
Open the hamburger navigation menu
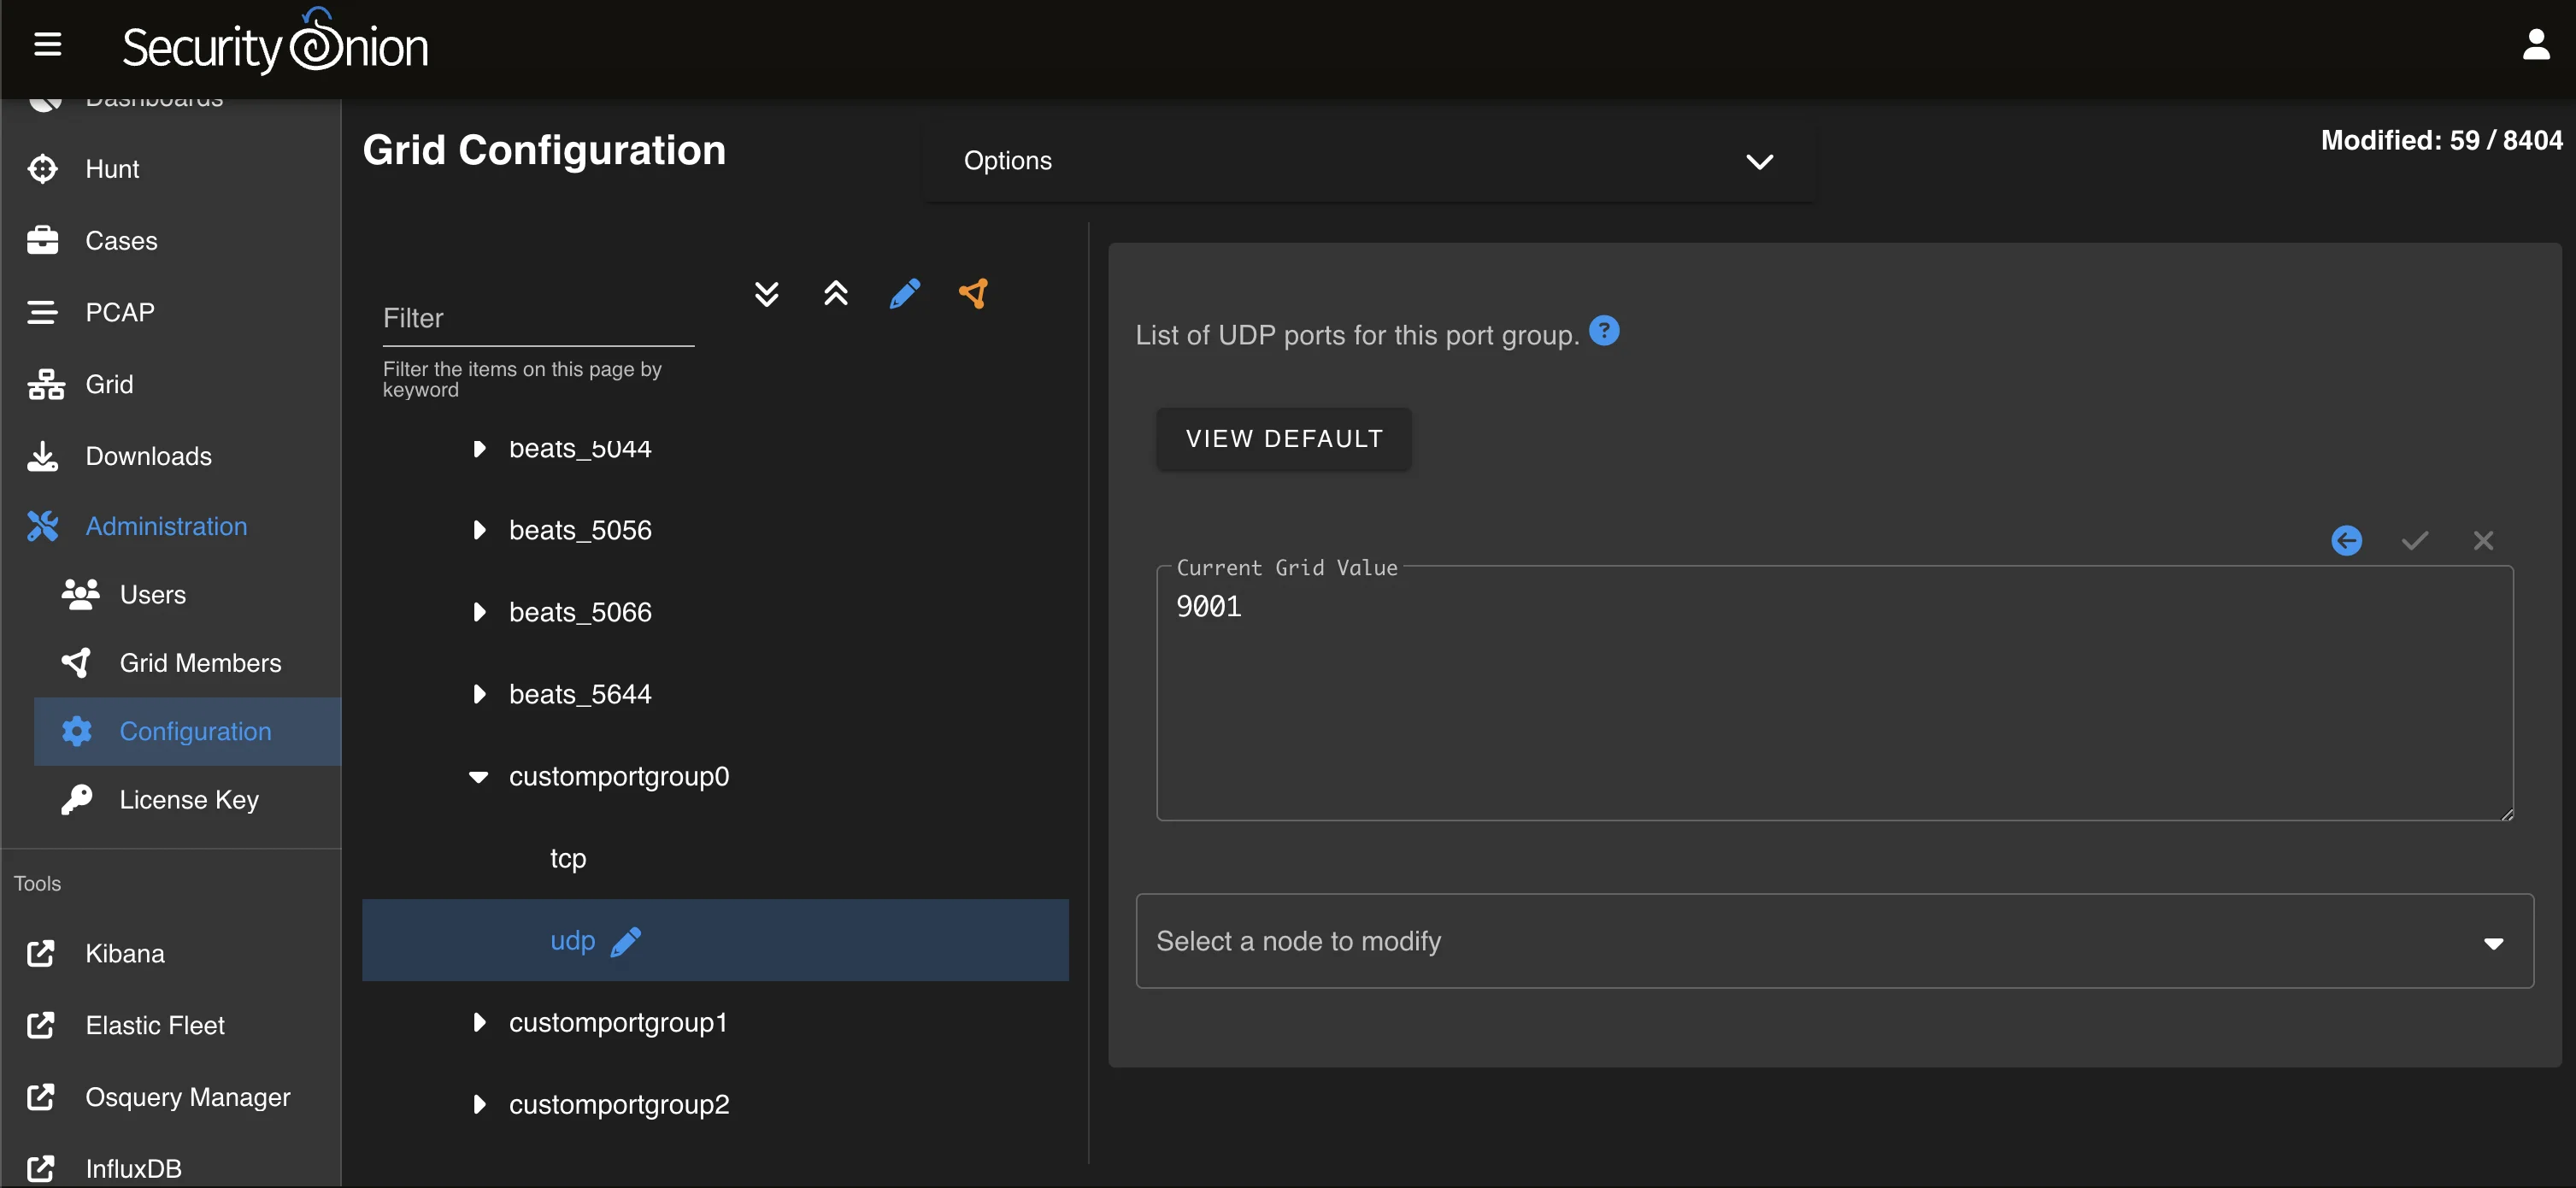point(47,45)
